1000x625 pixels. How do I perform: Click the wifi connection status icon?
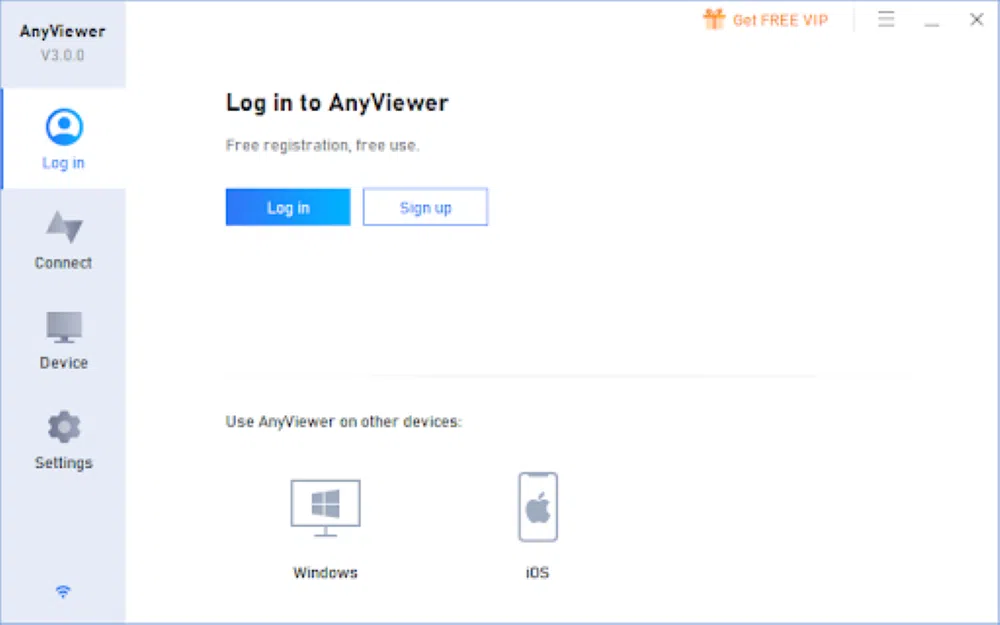click(x=62, y=592)
